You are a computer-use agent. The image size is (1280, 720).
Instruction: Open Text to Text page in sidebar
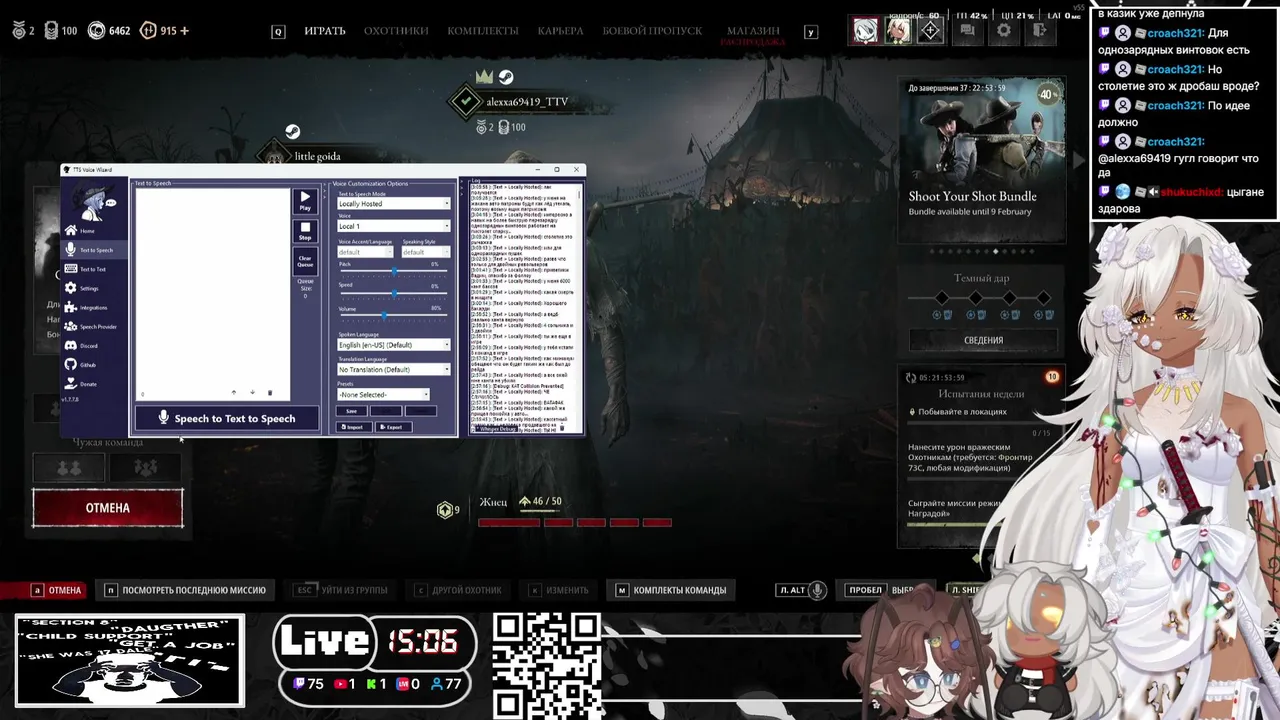[92, 269]
